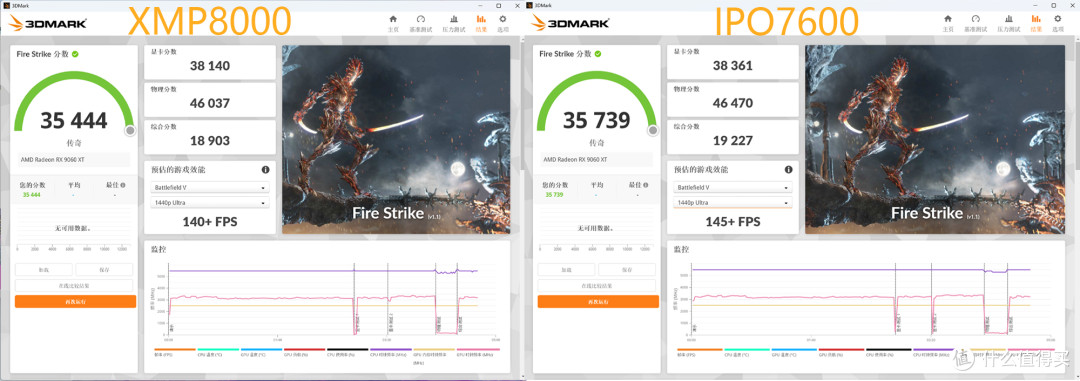
Task: Click 3DMark logo in right window header
Action: pyautogui.click(x=570, y=23)
